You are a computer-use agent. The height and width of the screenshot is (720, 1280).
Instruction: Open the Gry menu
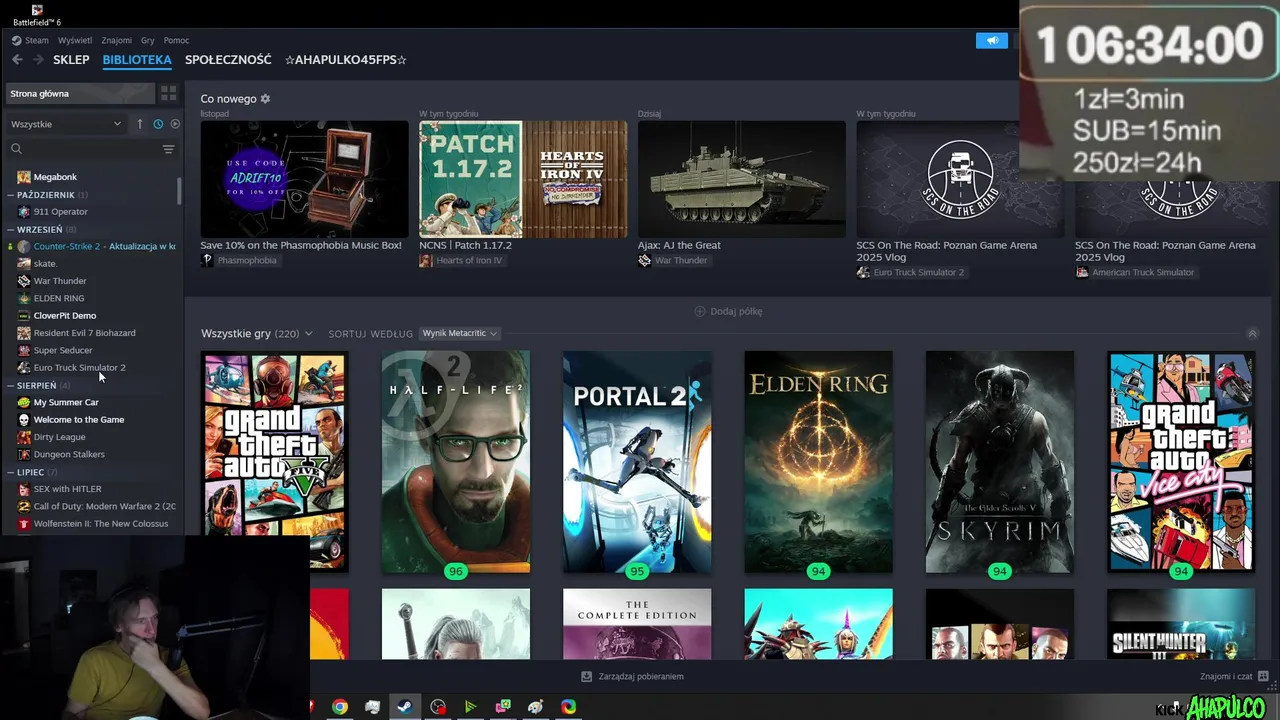click(148, 41)
